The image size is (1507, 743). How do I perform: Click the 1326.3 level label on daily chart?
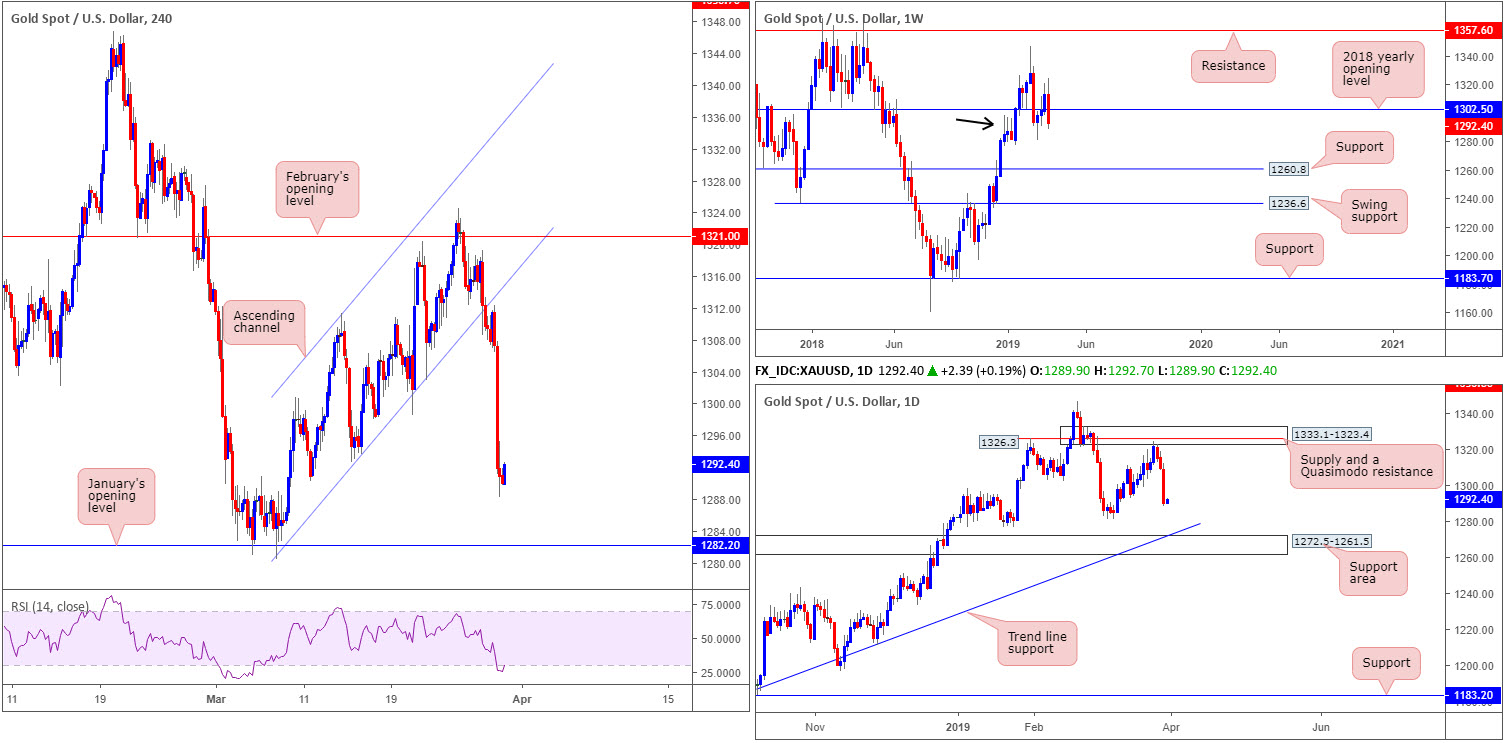998,441
